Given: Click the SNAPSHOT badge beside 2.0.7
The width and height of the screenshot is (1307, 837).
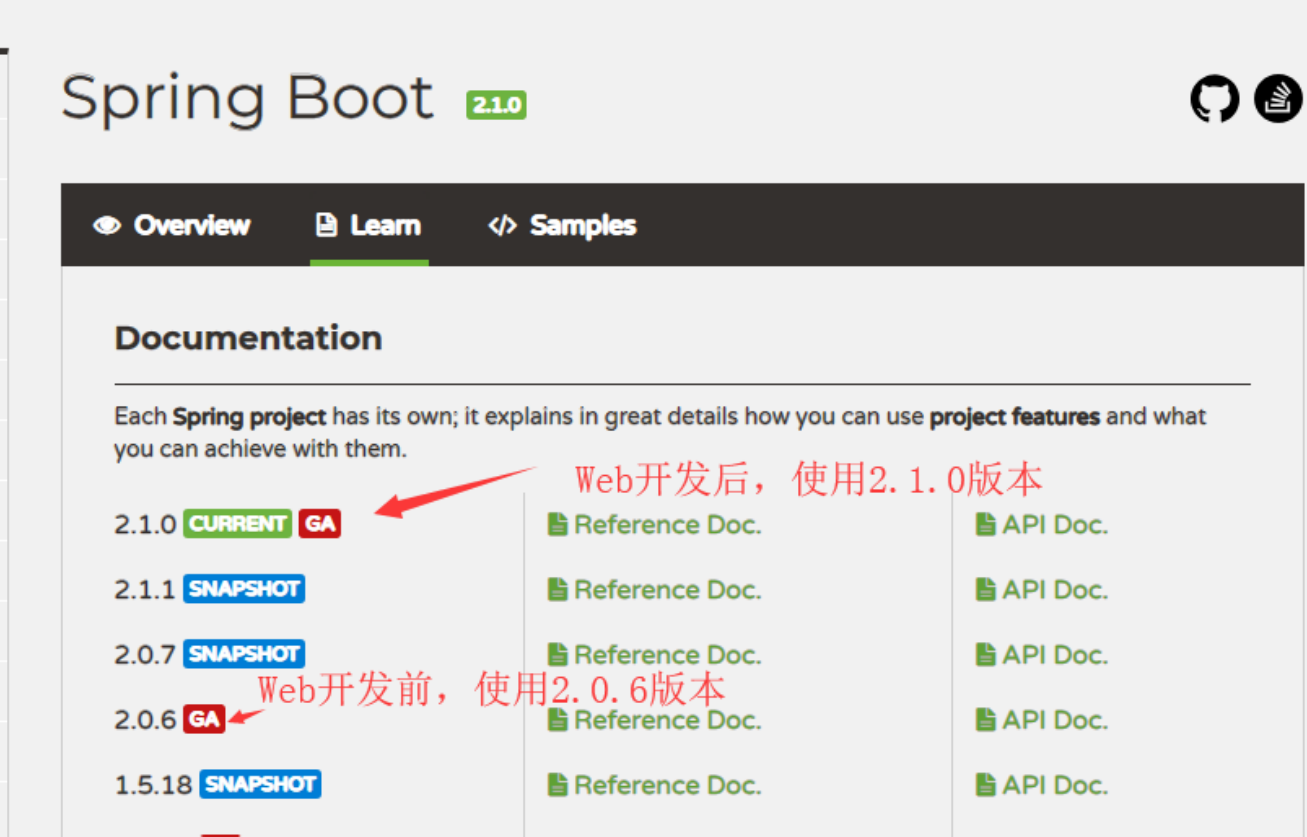Looking at the screenshot, I should [x=244, y=654].
